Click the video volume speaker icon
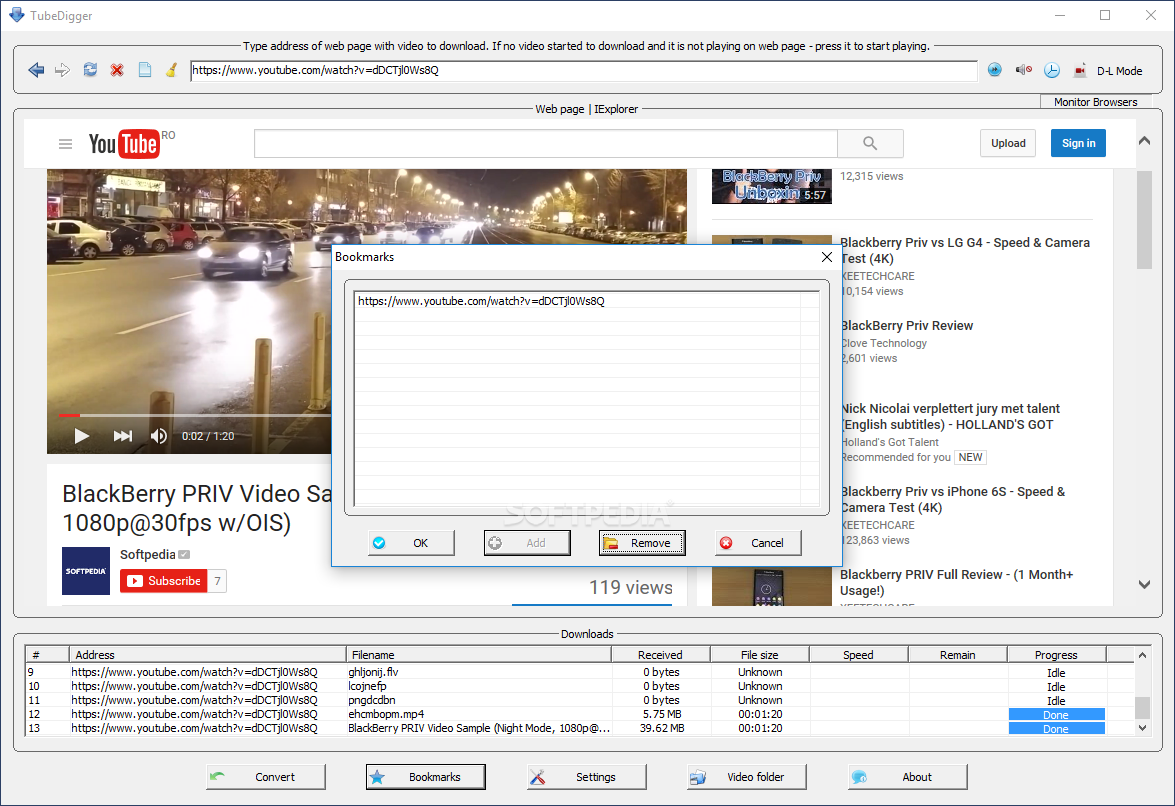 coord(159,436)
